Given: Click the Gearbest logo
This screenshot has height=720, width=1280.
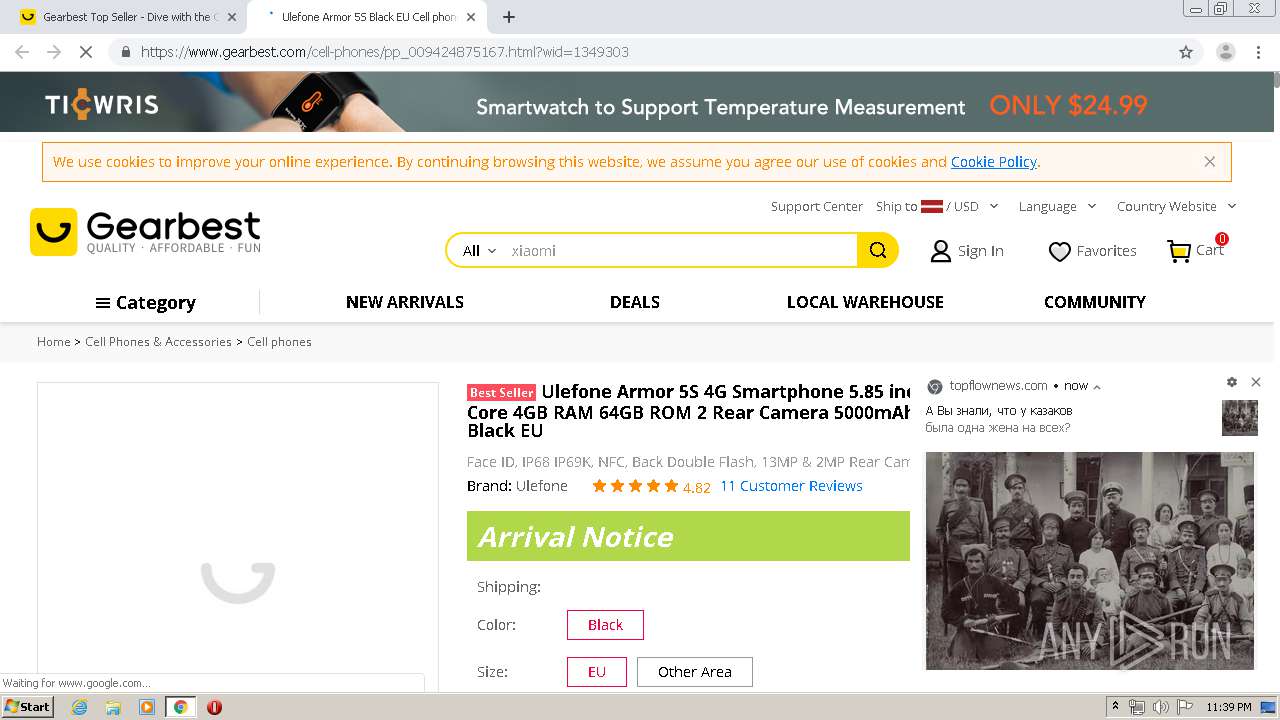Looking at the screenshot, I should tap(146, 232).
